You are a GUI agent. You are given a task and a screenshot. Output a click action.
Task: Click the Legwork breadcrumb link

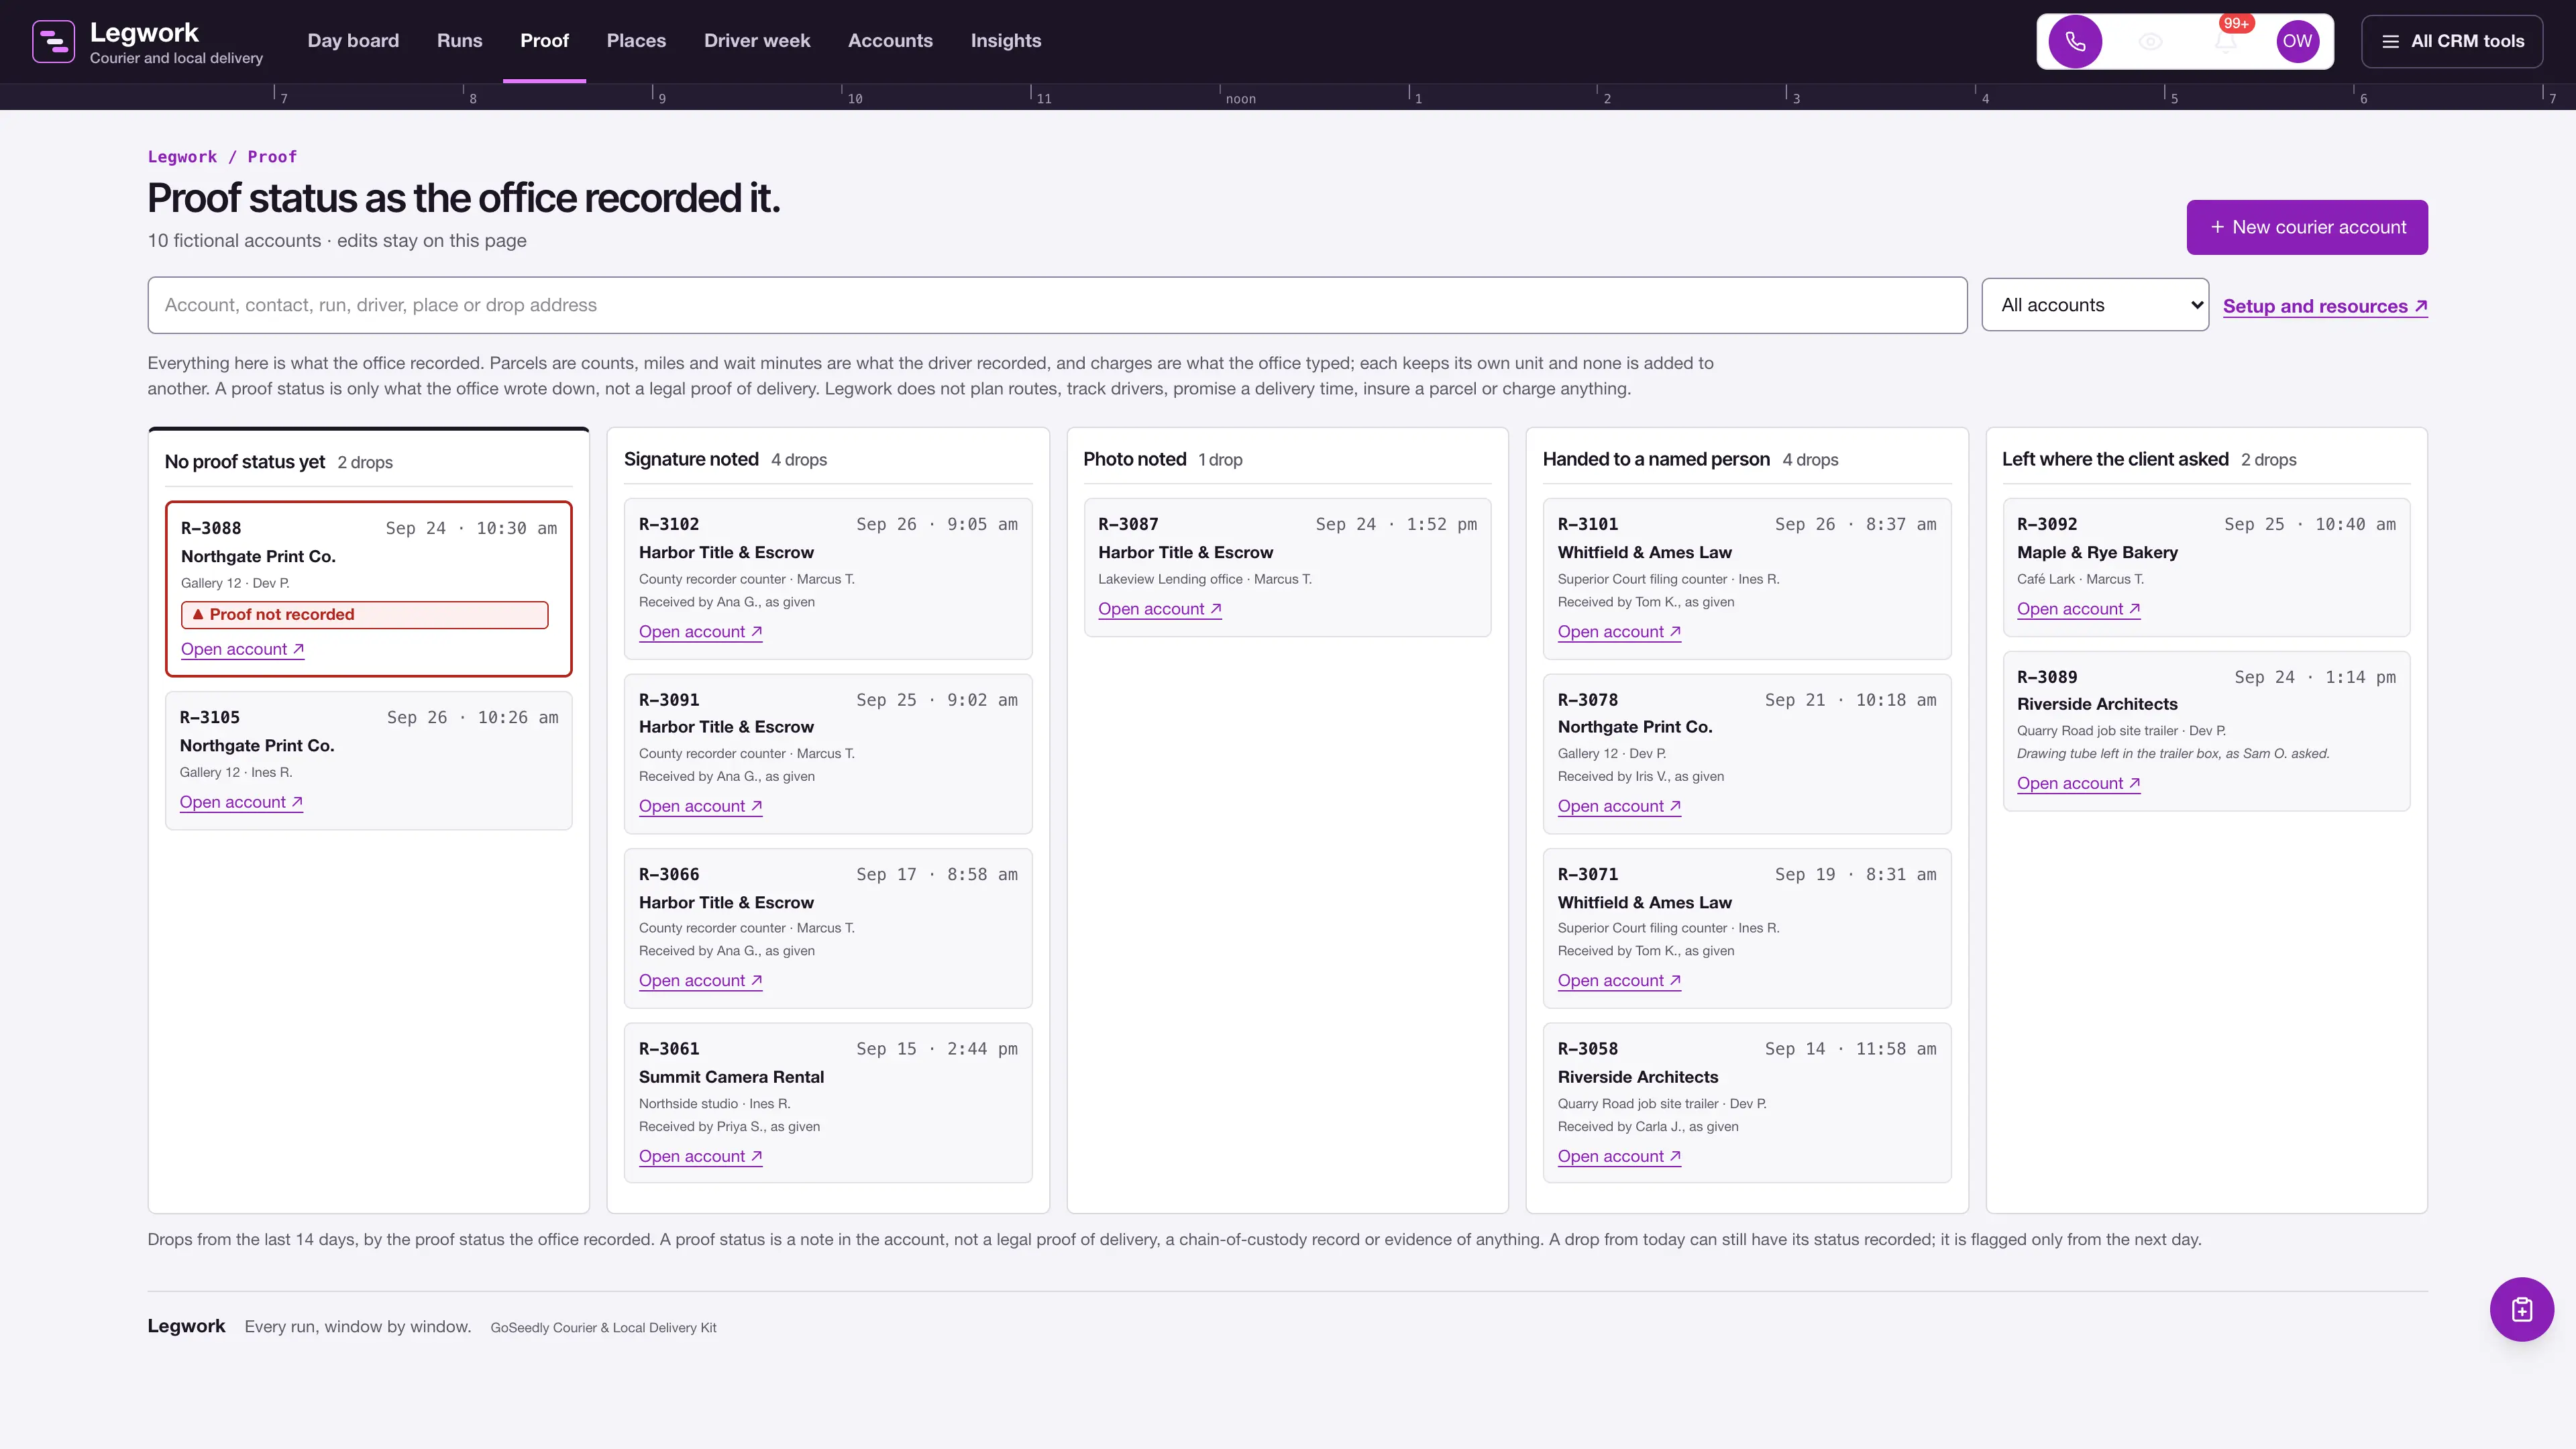coord(182,157)
